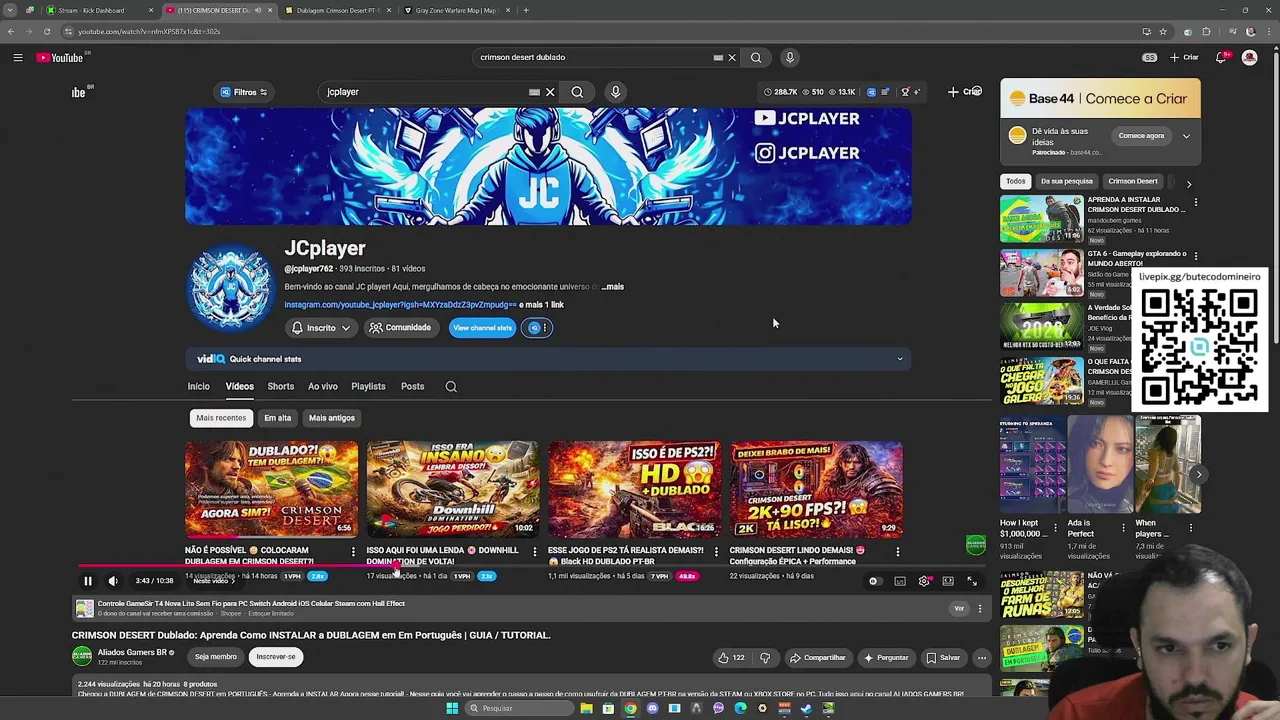Like the video with 122 likes
Screen dimensions: 1280x720
(731, 658)
